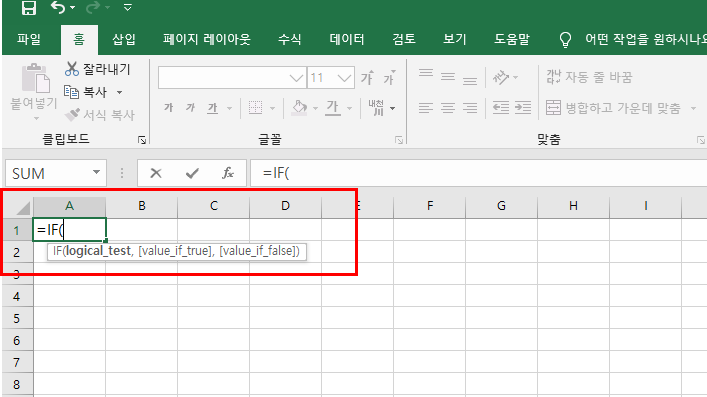
Task: Click the text orientation icon
Action: pos(501,78)
